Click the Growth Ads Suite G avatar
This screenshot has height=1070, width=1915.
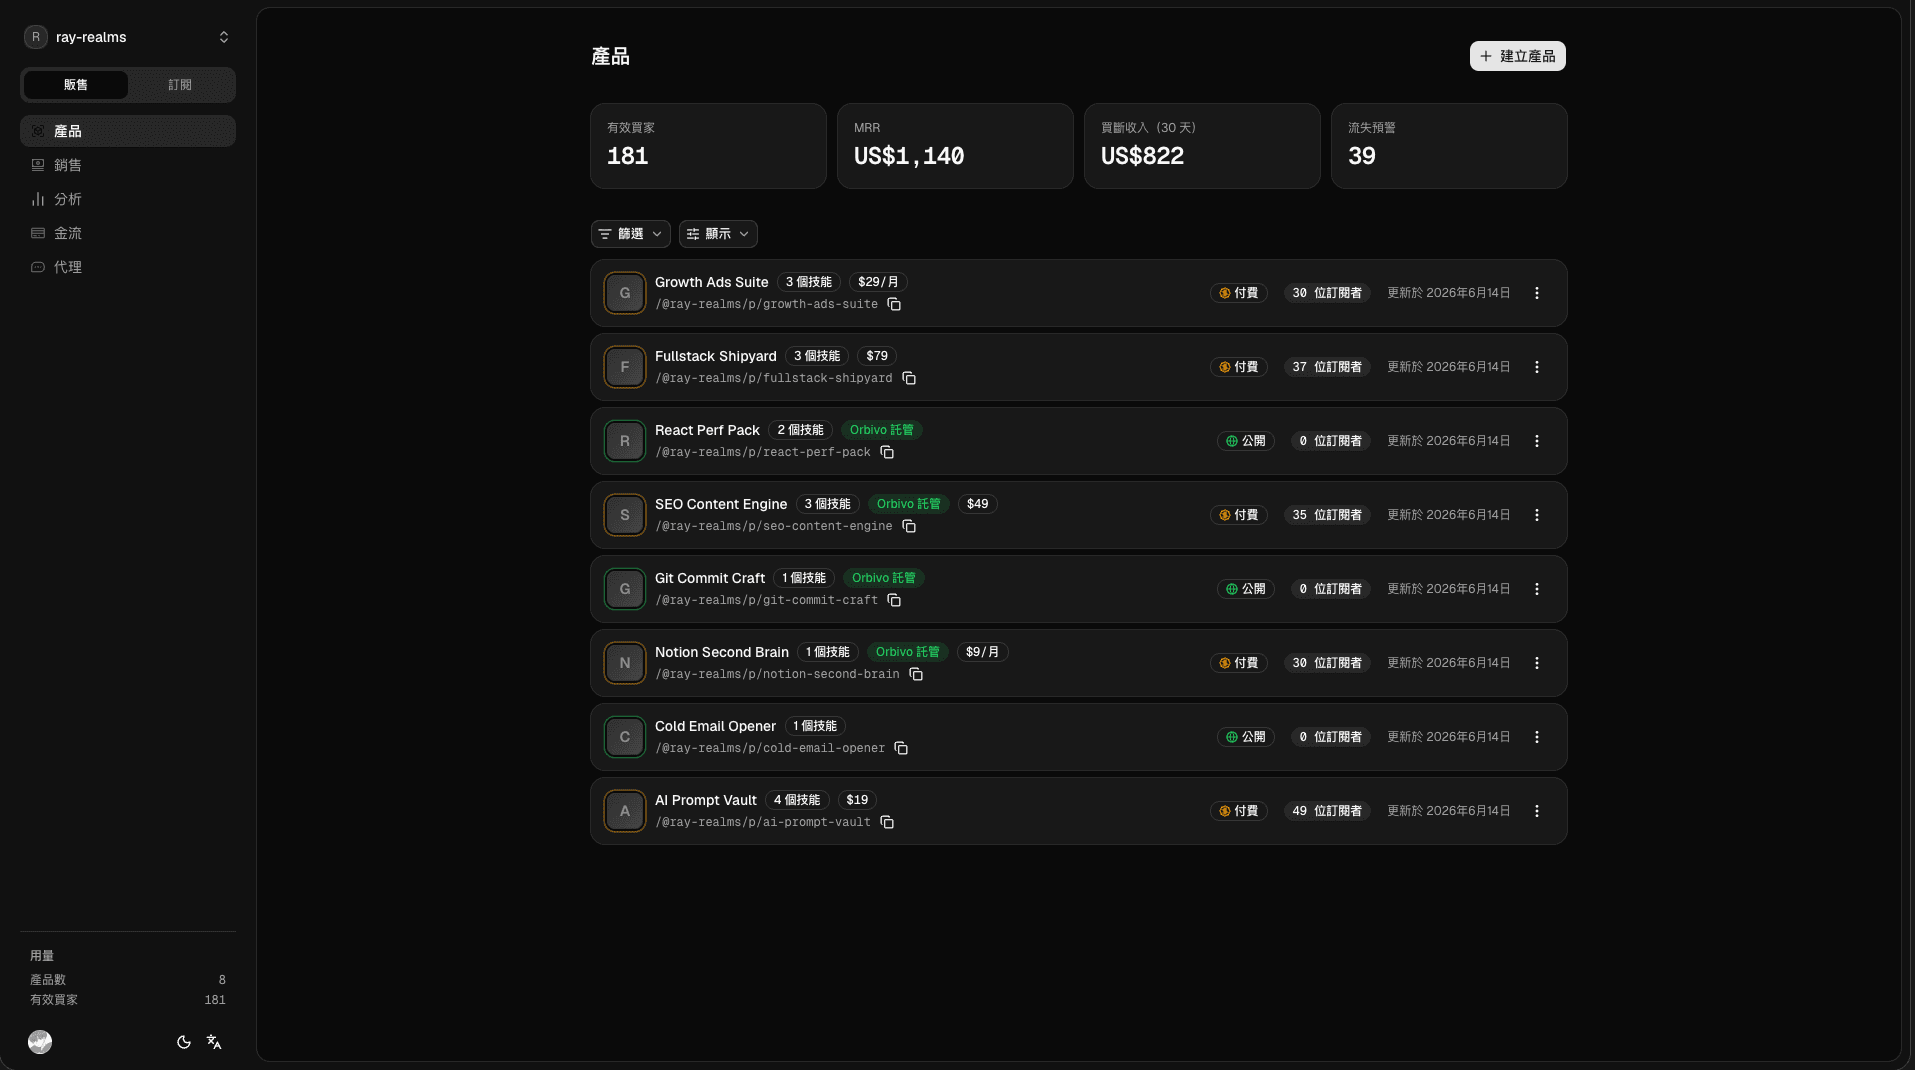[625, 293]
